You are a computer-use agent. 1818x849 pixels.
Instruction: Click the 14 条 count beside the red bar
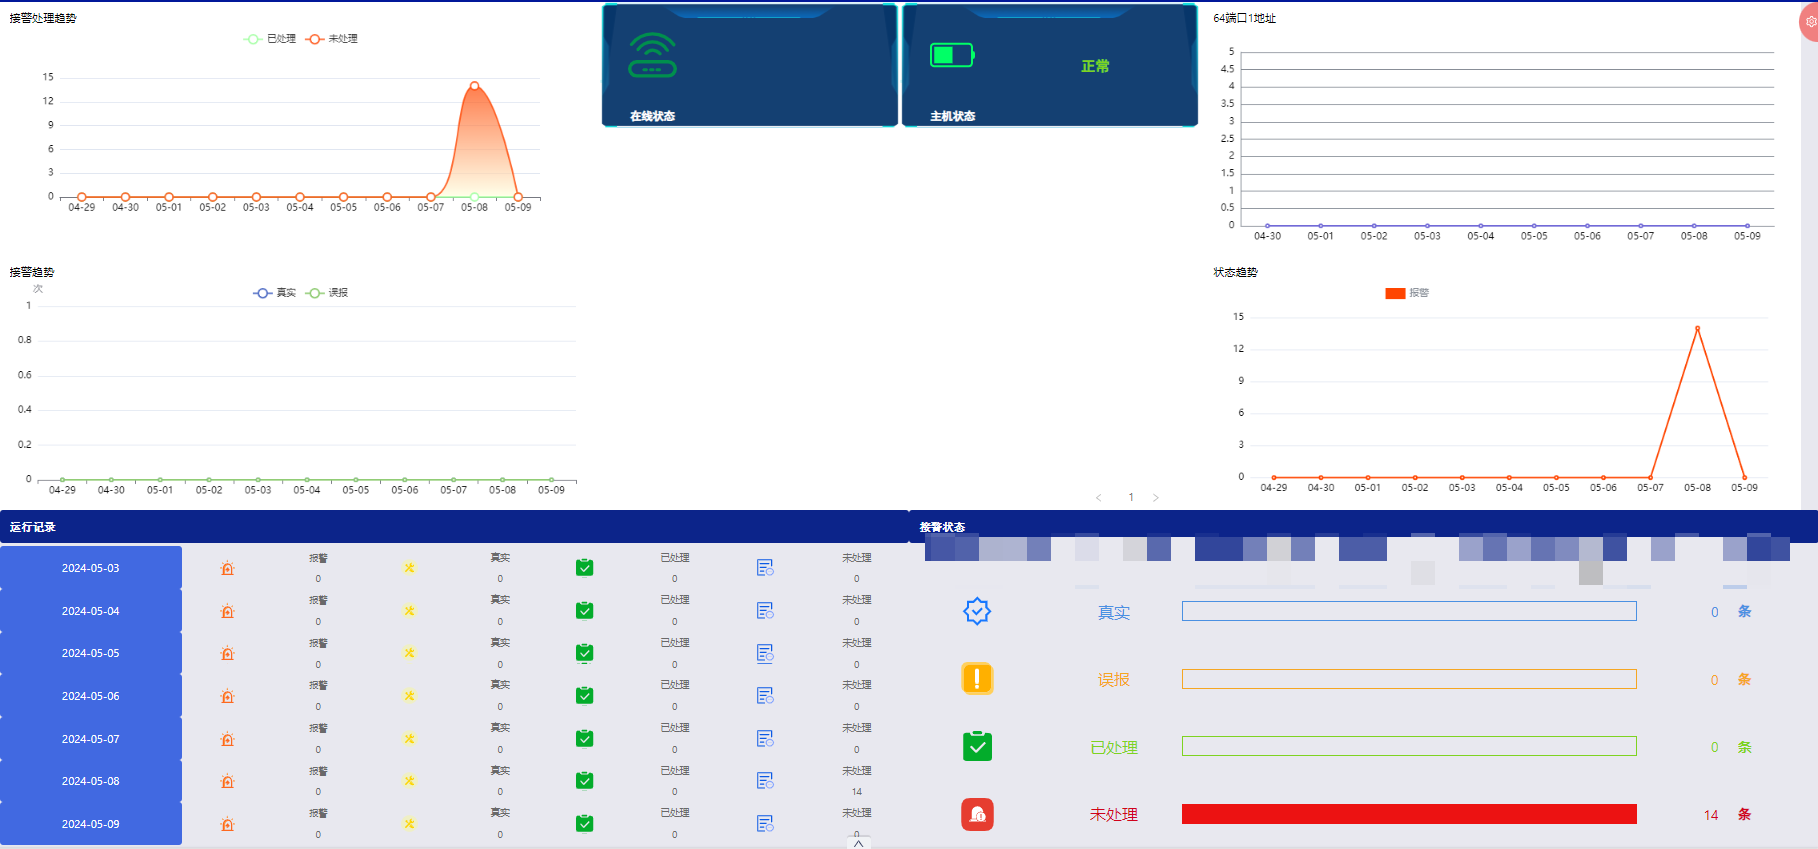pyautogui.click(x=1727, y=815)
